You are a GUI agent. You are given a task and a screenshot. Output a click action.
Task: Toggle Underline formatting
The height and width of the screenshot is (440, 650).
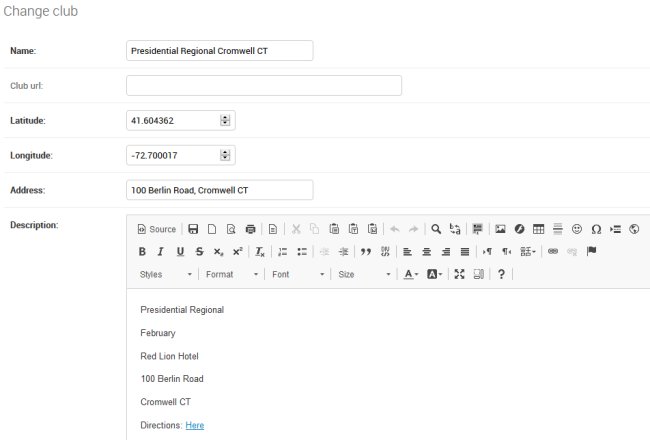tap(180, 252)
